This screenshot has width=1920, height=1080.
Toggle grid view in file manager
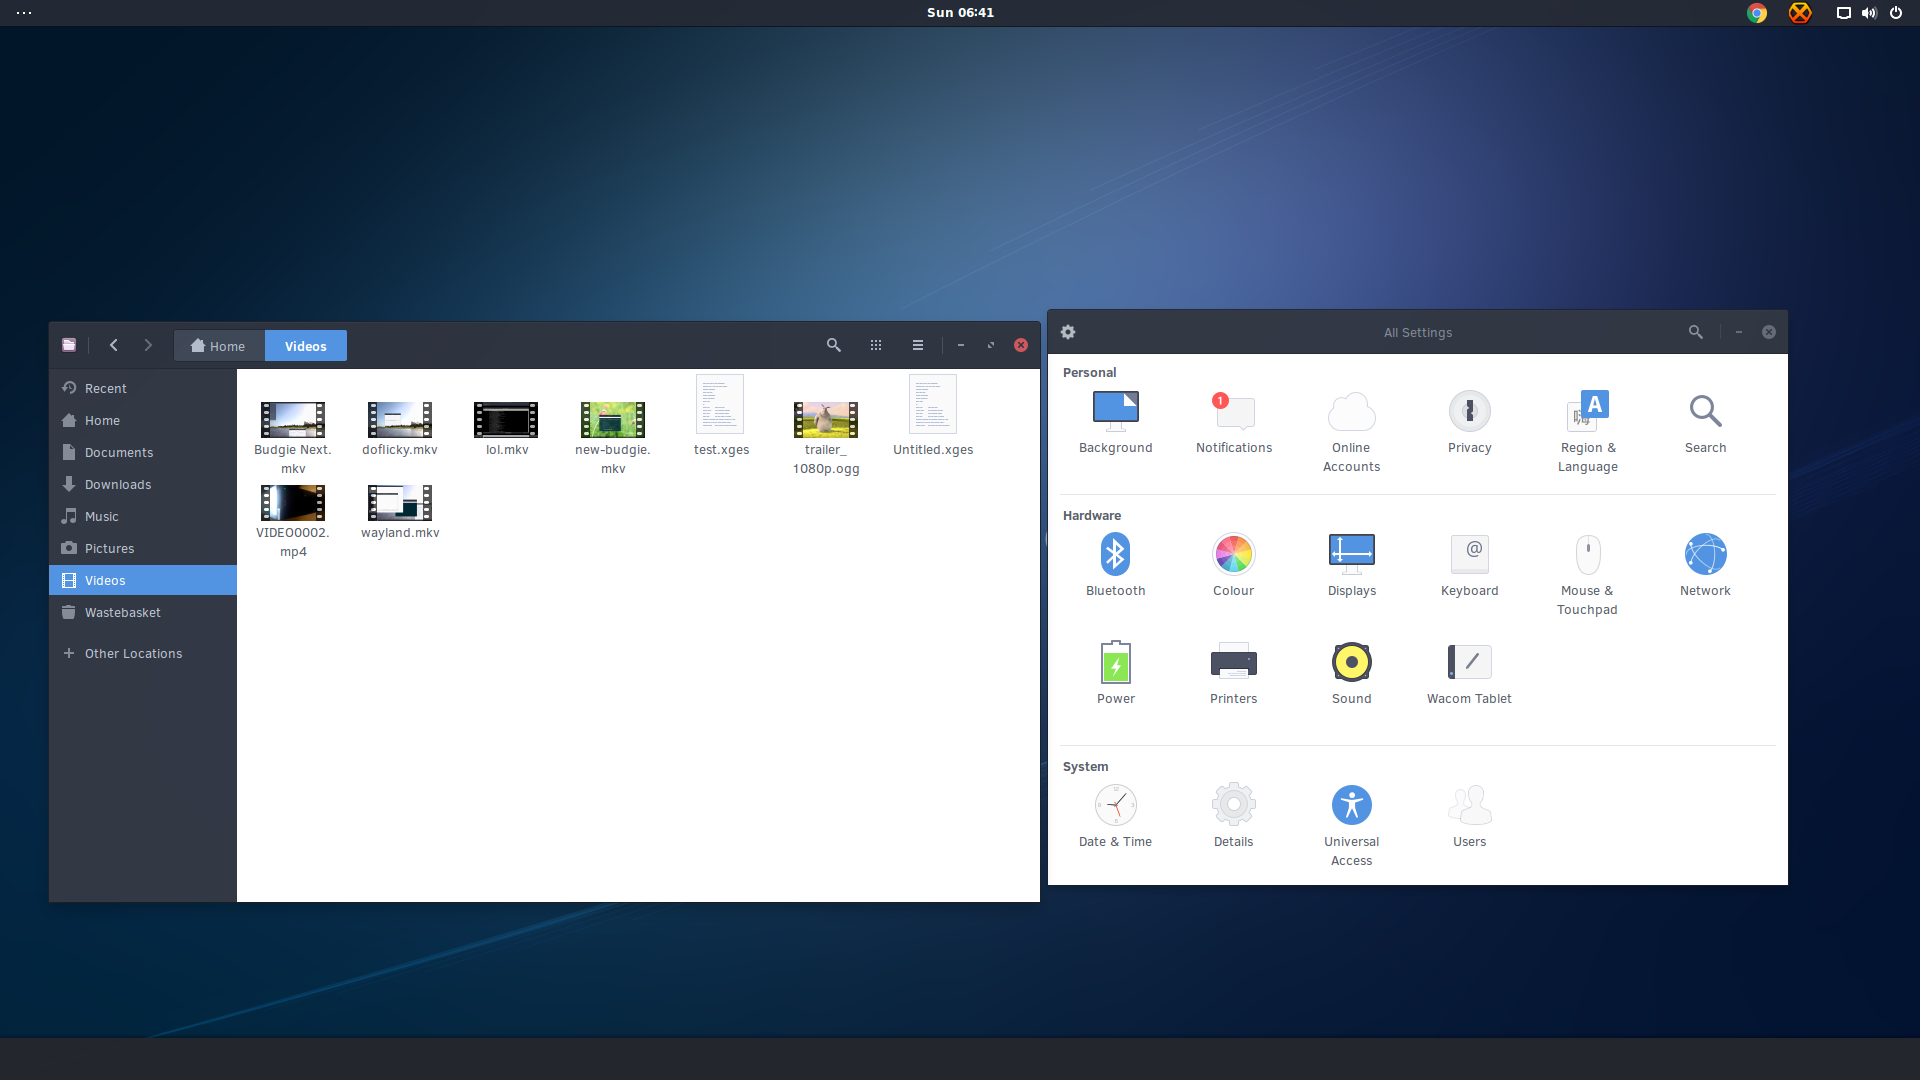[x=876, y=345]
